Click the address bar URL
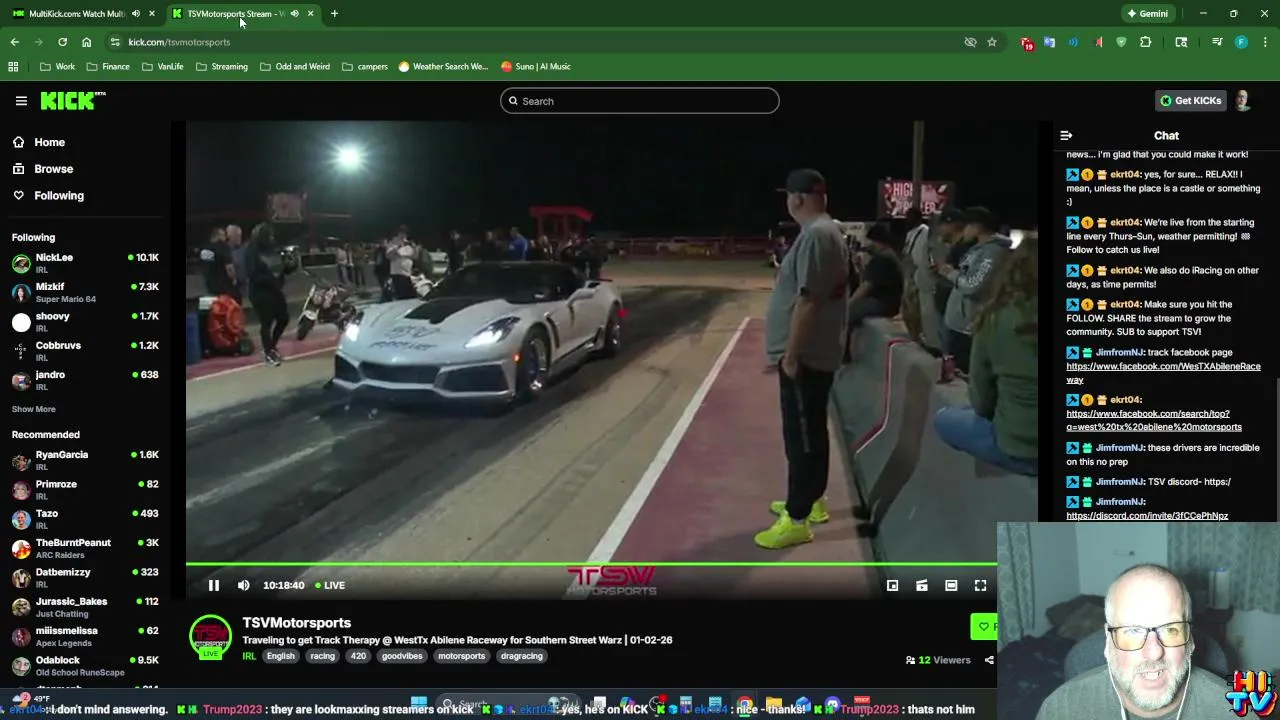Screen dimensions: 1280x720 coord(179,42)
